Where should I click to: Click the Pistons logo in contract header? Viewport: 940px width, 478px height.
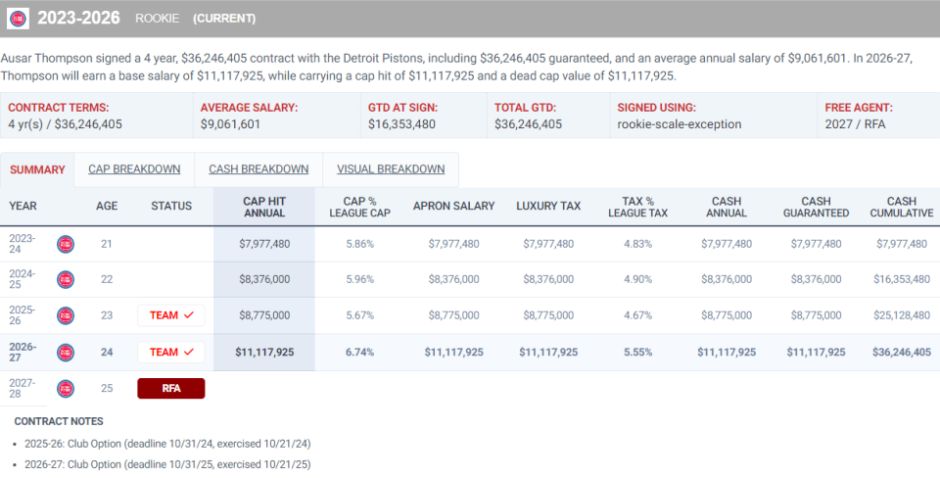coord(18,19)
